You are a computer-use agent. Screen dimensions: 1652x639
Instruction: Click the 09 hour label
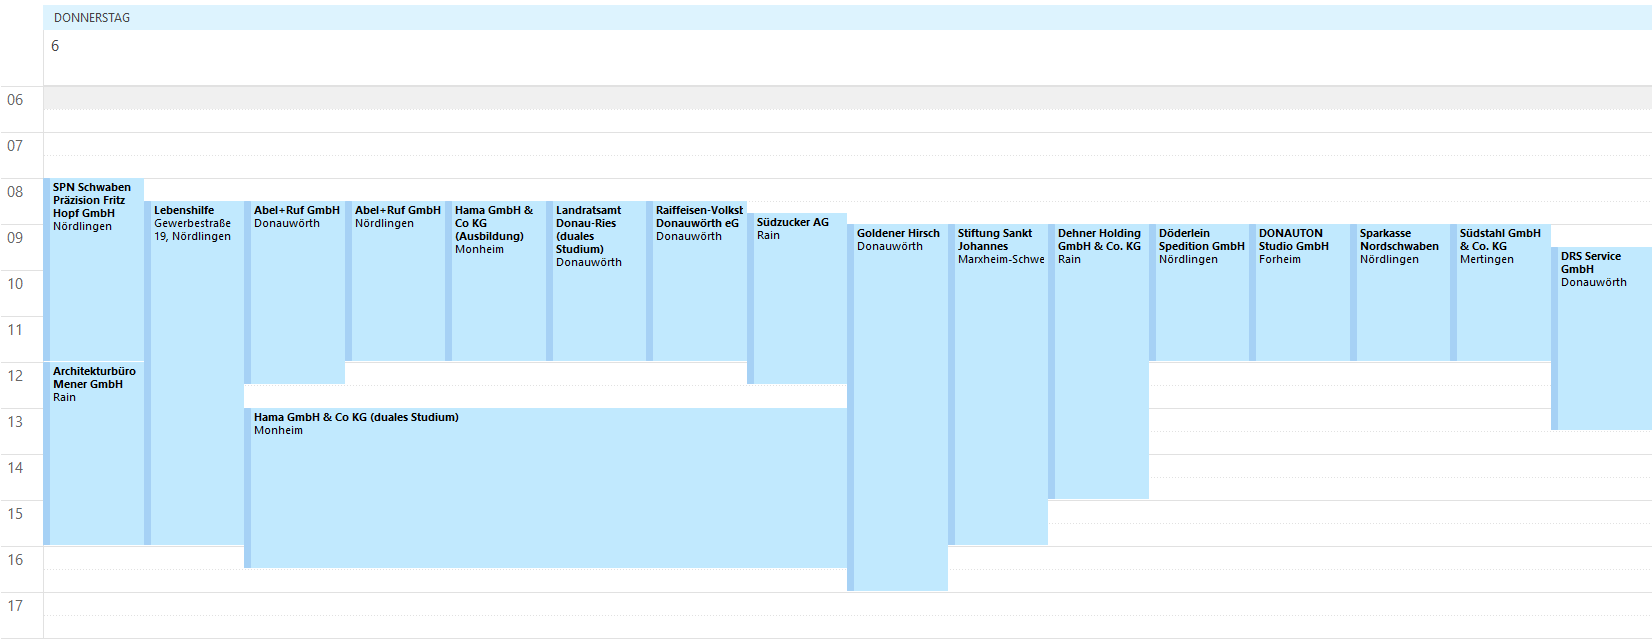pyautogui.click(x=15, y=238)
